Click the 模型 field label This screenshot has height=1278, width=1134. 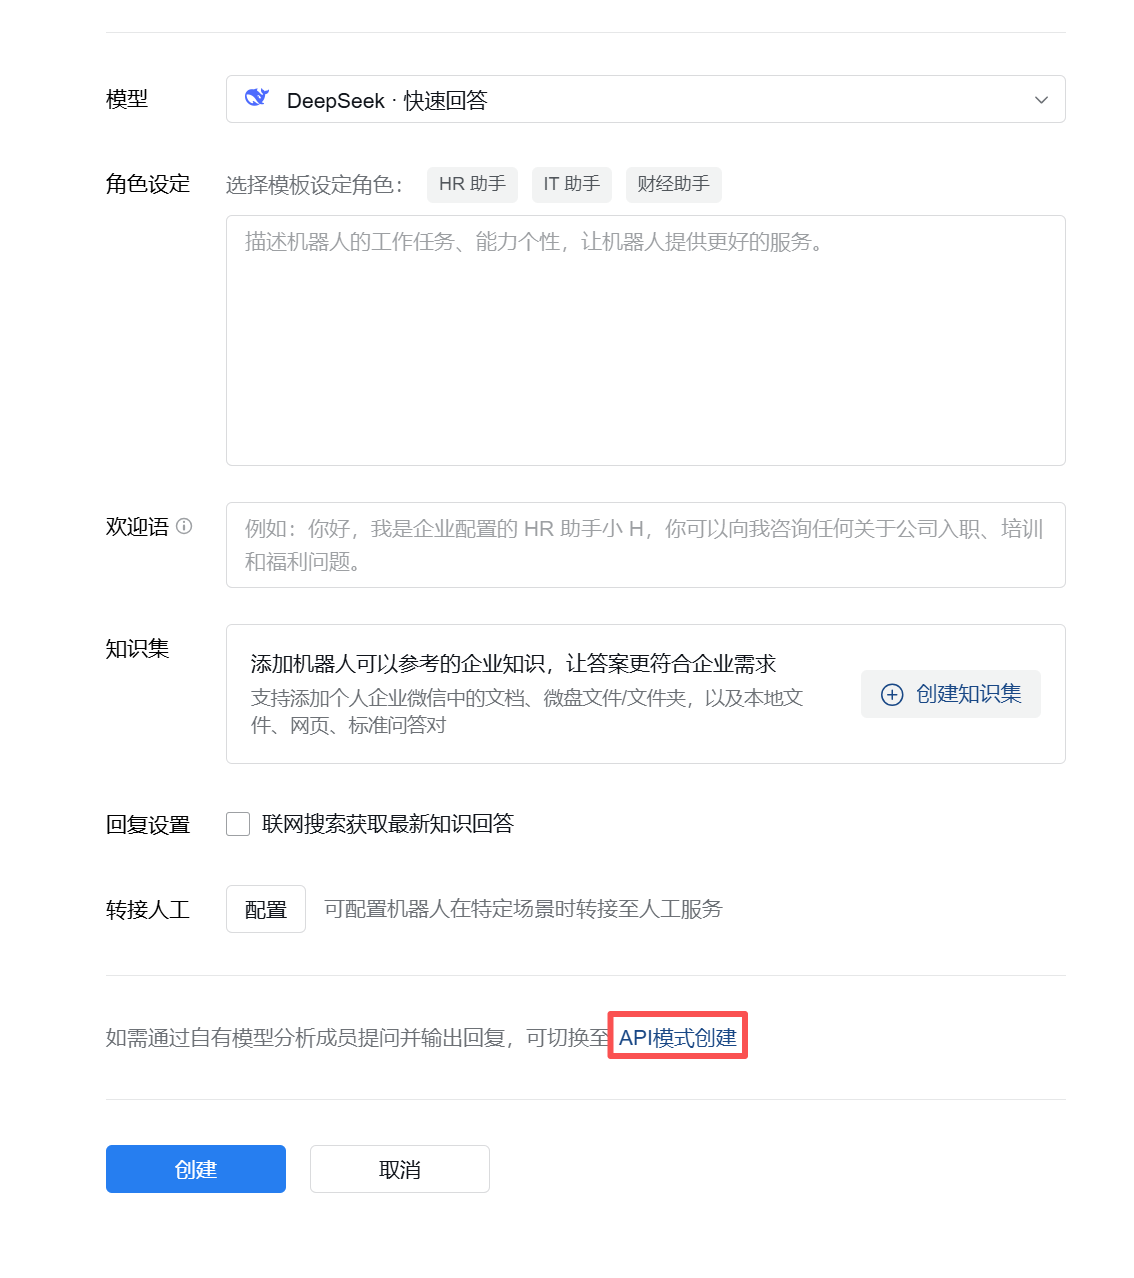click(127, 99)
